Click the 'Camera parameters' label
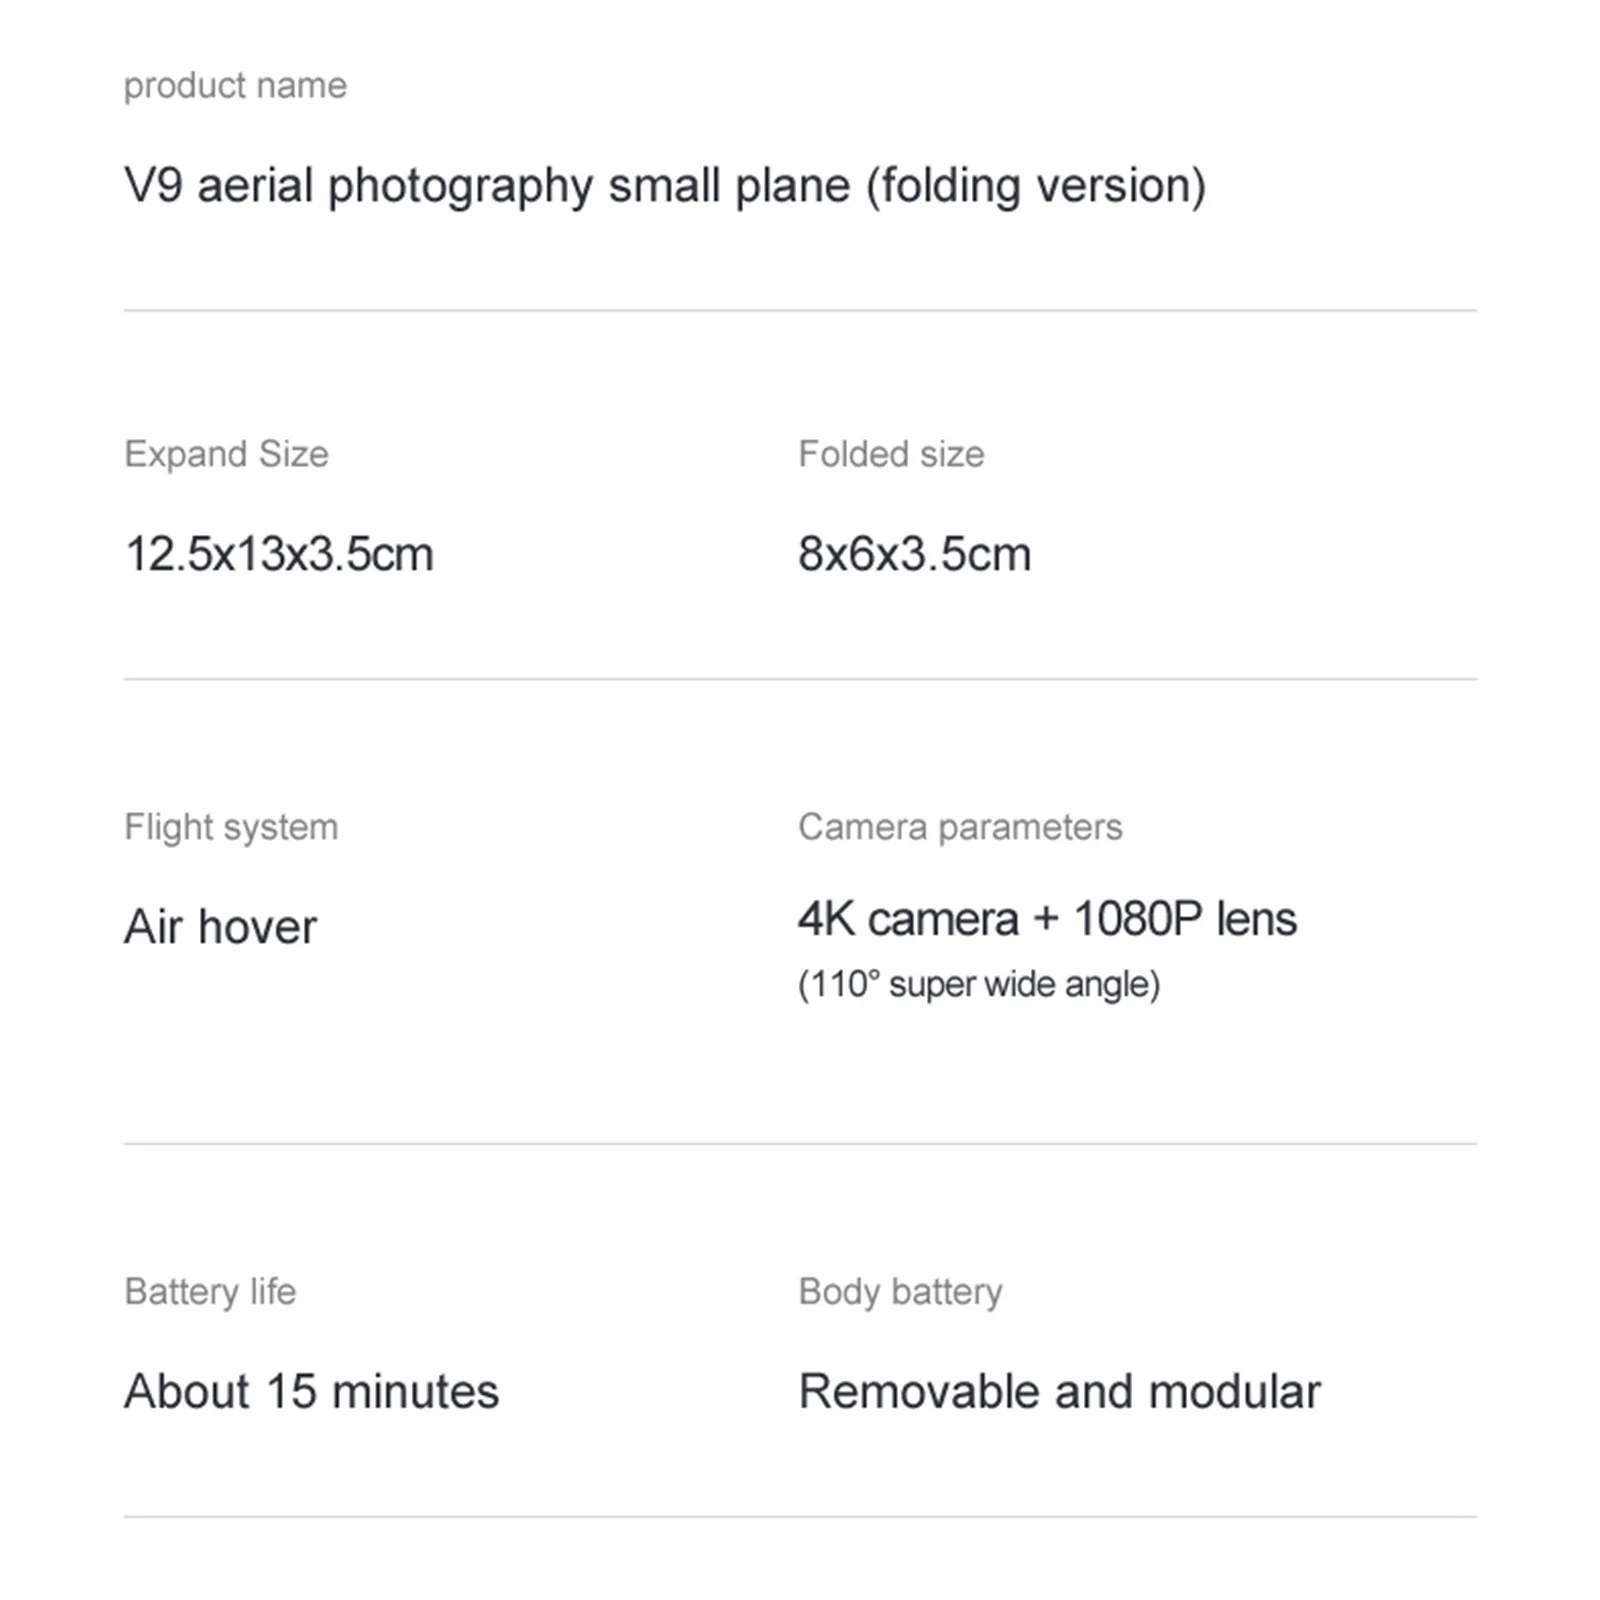 (x=960, y=827)
